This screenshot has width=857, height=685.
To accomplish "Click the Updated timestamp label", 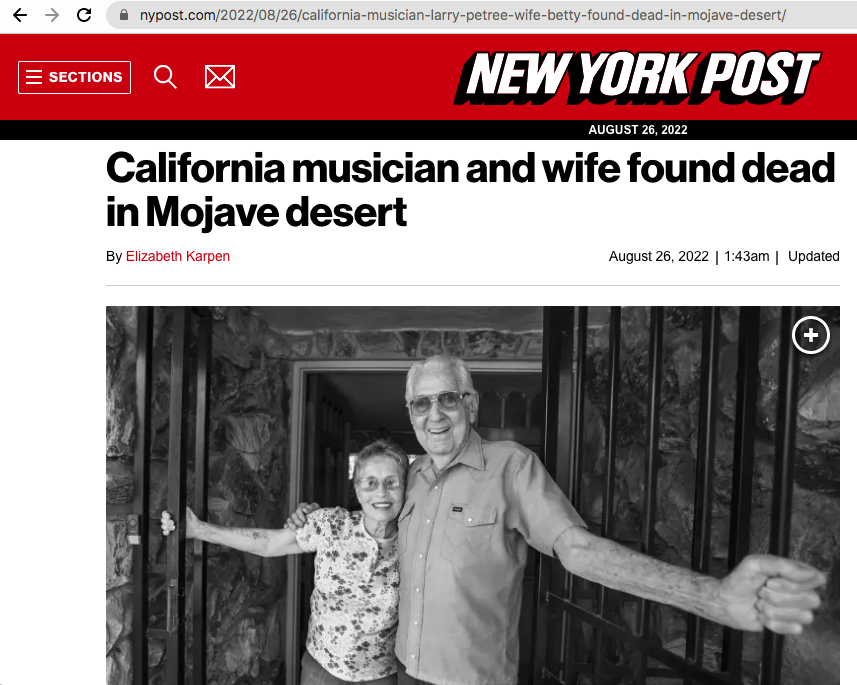I will click(813, 256).
